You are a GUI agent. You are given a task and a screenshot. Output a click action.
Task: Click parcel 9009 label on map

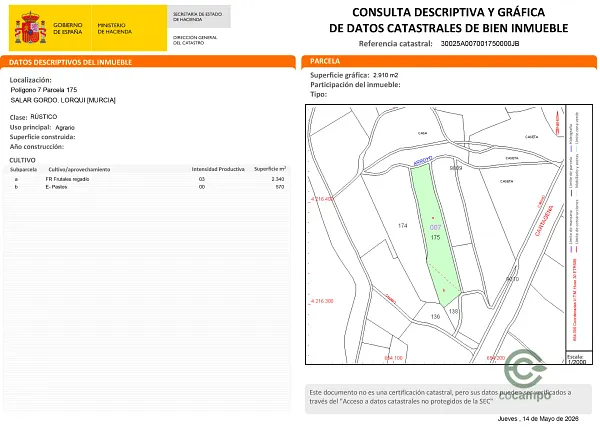(x=456, y=168)
